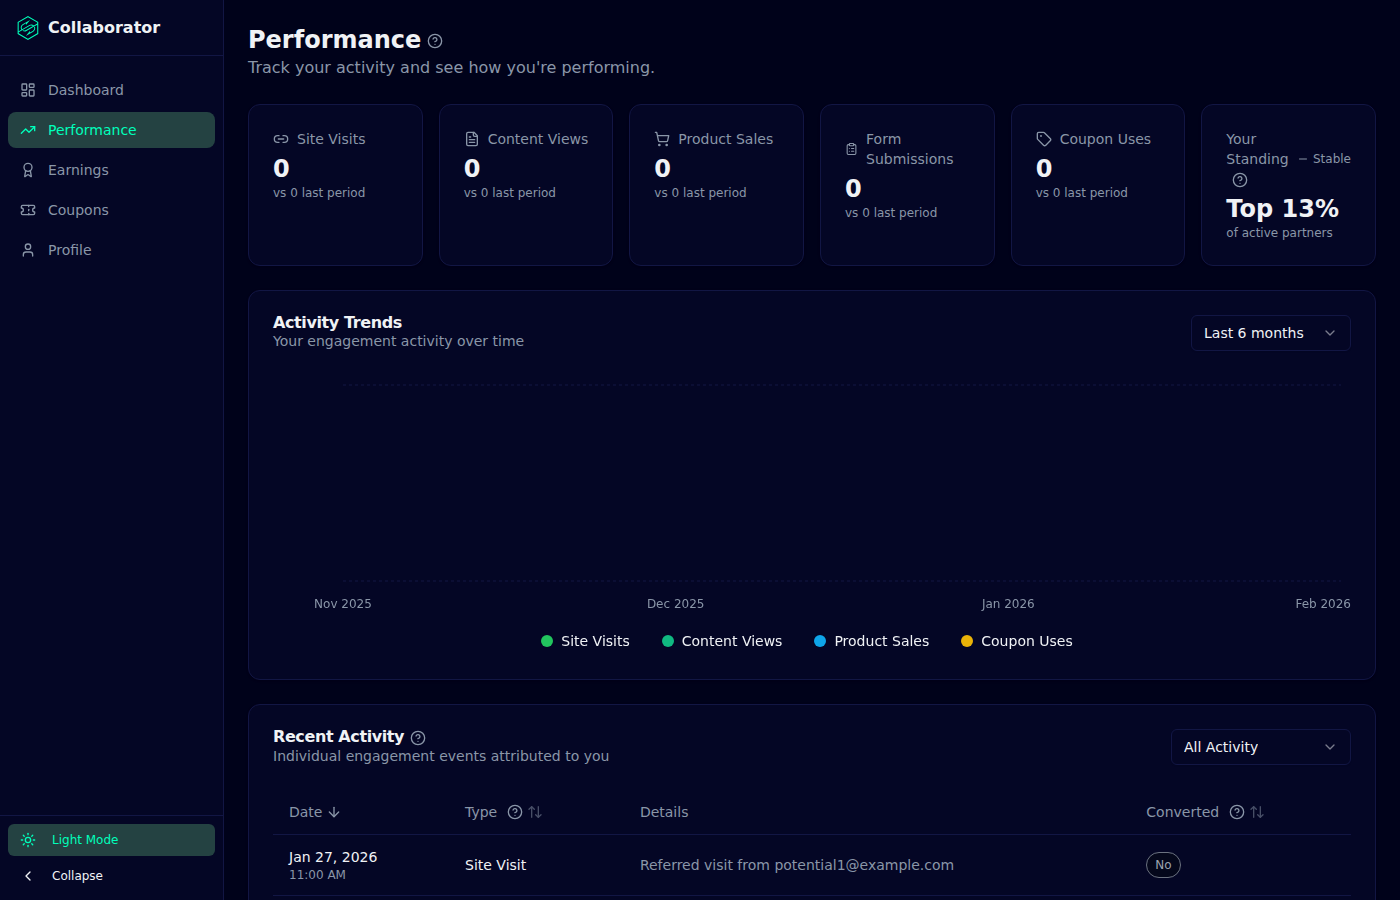
Task: Open help icon in Type column
Action: pos(515,812)
